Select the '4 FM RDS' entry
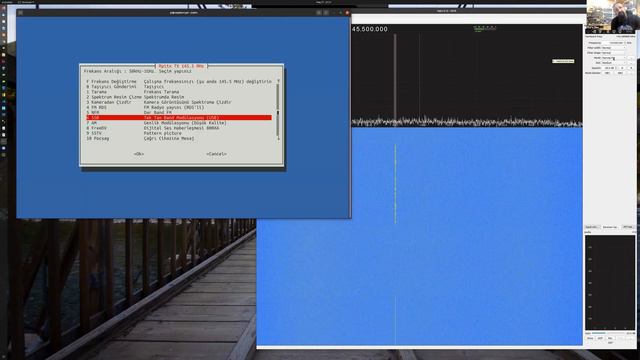The image size is (640, 360). pos(179,107)
